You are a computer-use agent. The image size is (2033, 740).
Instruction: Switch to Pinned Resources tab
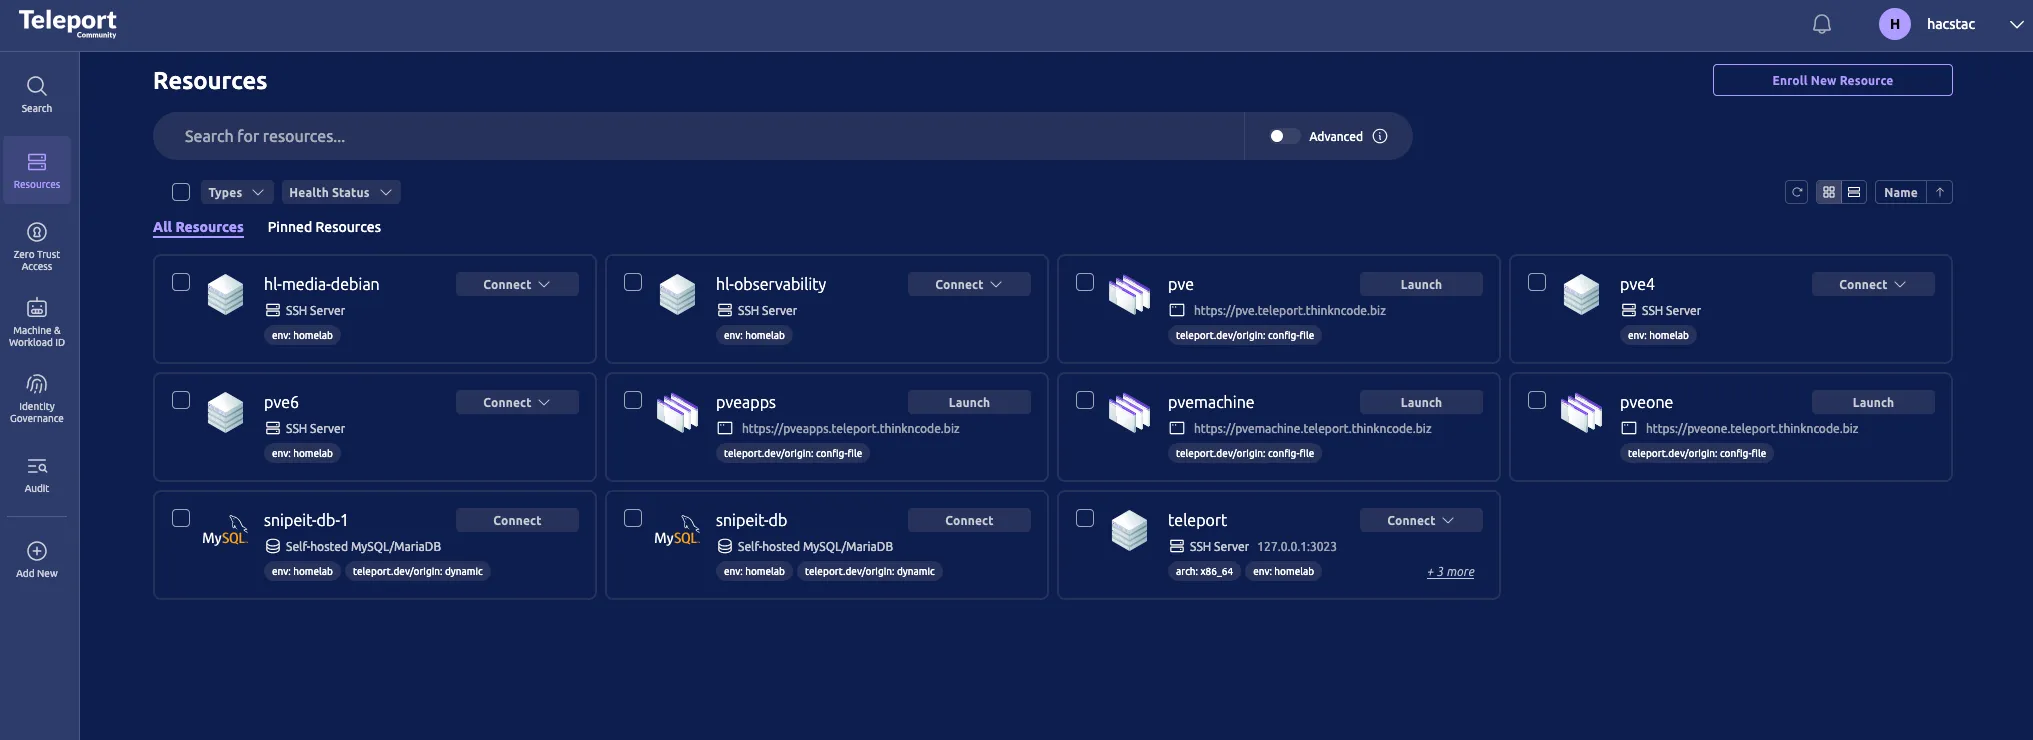coord(324,227)
